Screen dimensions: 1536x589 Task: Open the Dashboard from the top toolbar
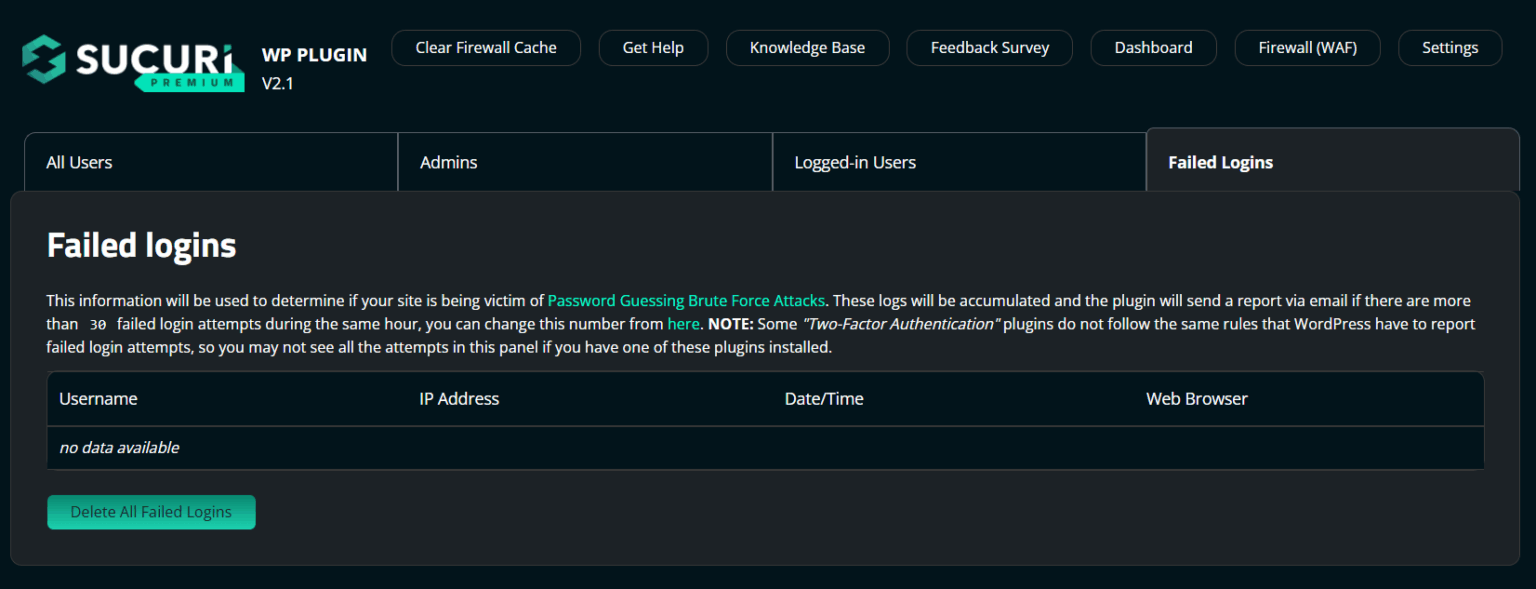point(1153,47)
